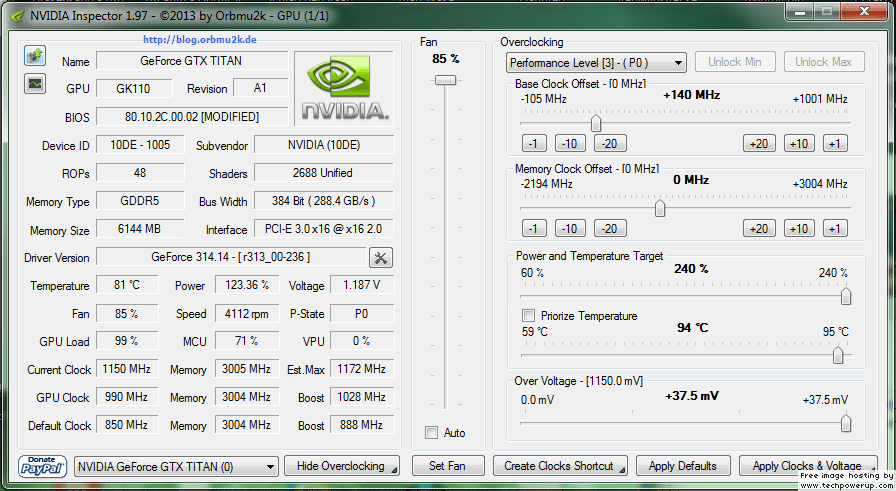Click the GPU Clock value 990 MHz
Screen dimensions: 896x491
[127, 397]
